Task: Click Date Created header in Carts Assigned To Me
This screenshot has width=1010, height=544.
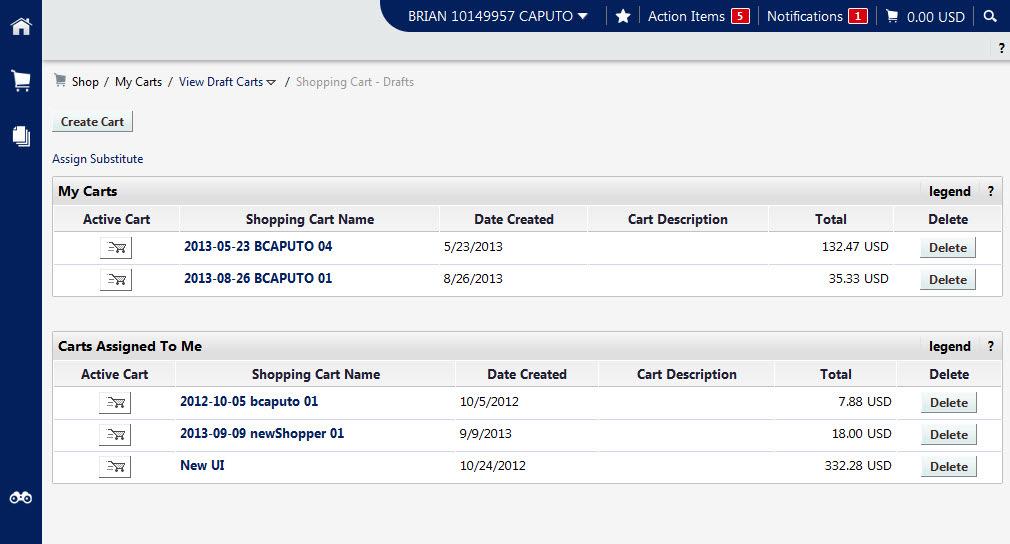Action: [527, 375]
